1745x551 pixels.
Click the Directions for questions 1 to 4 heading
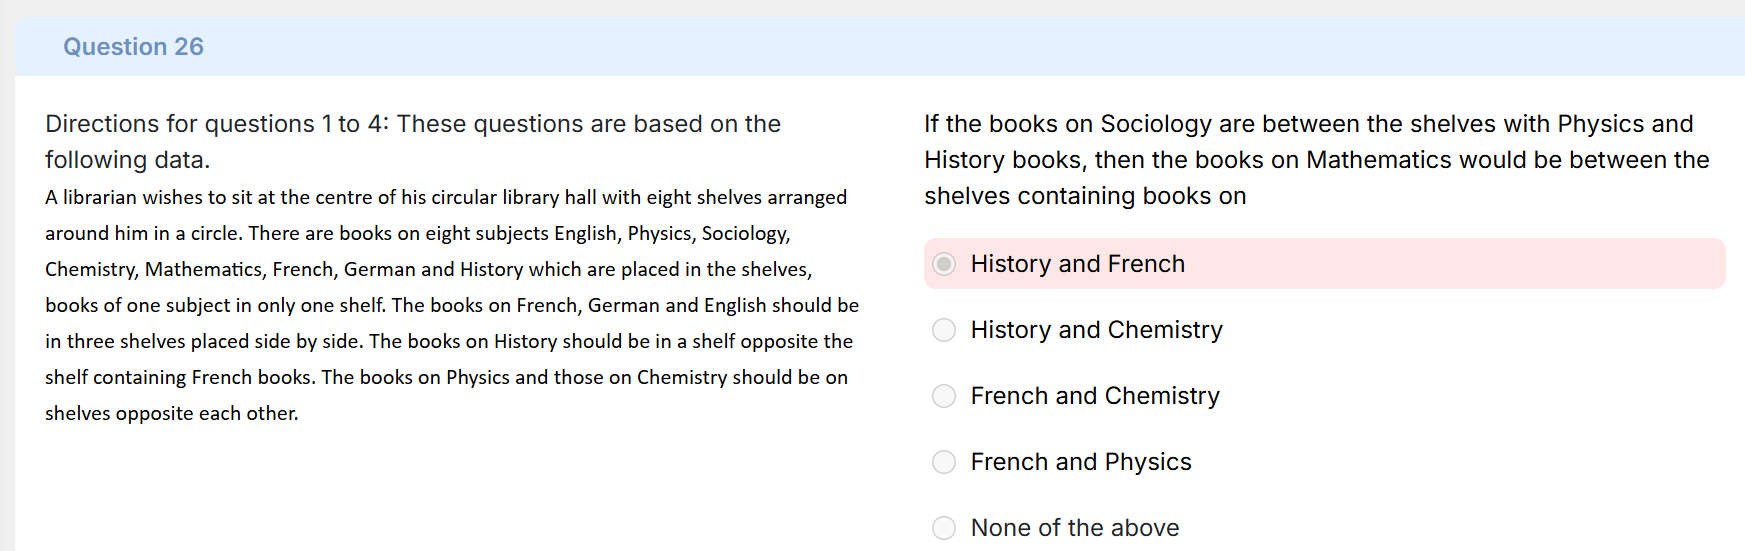point(413,142)
